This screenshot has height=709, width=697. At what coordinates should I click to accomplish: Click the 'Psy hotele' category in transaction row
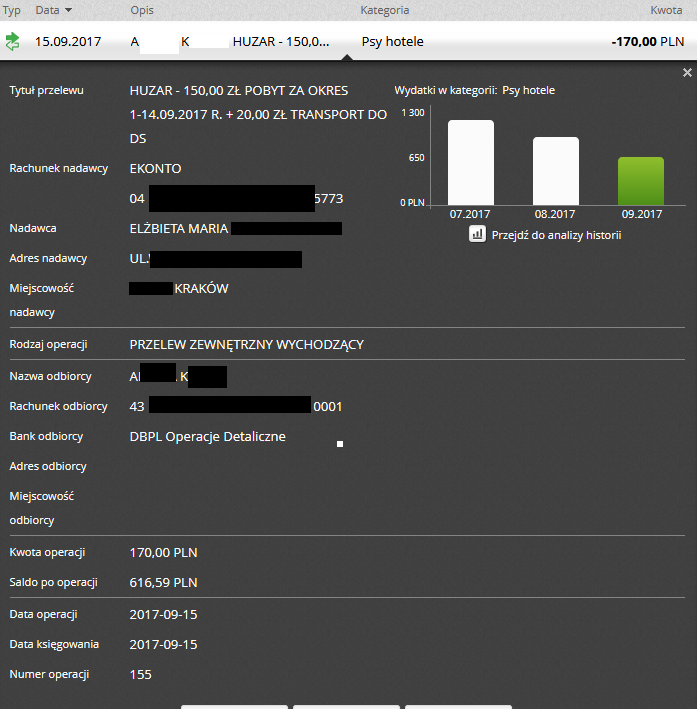[392, 42]
